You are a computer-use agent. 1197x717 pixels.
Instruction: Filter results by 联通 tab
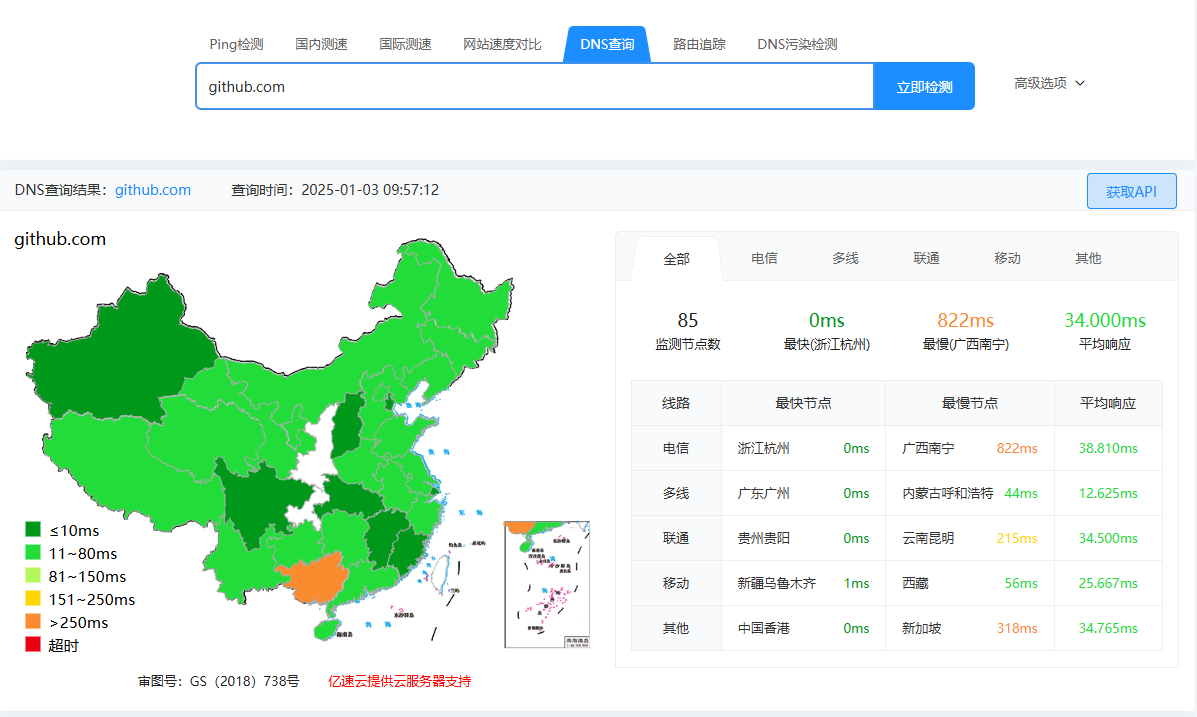coord(926,258)
